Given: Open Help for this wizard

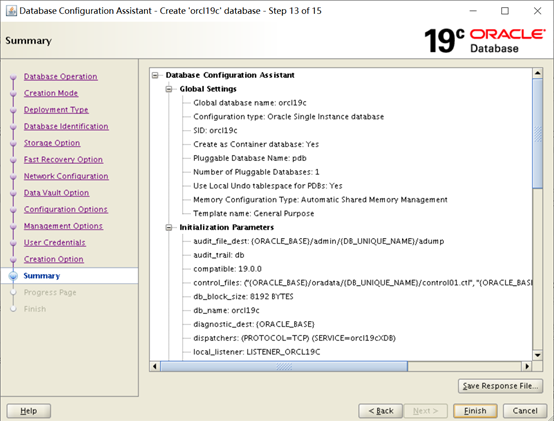Looking at the screenshot, I should (x=29, y=411).
